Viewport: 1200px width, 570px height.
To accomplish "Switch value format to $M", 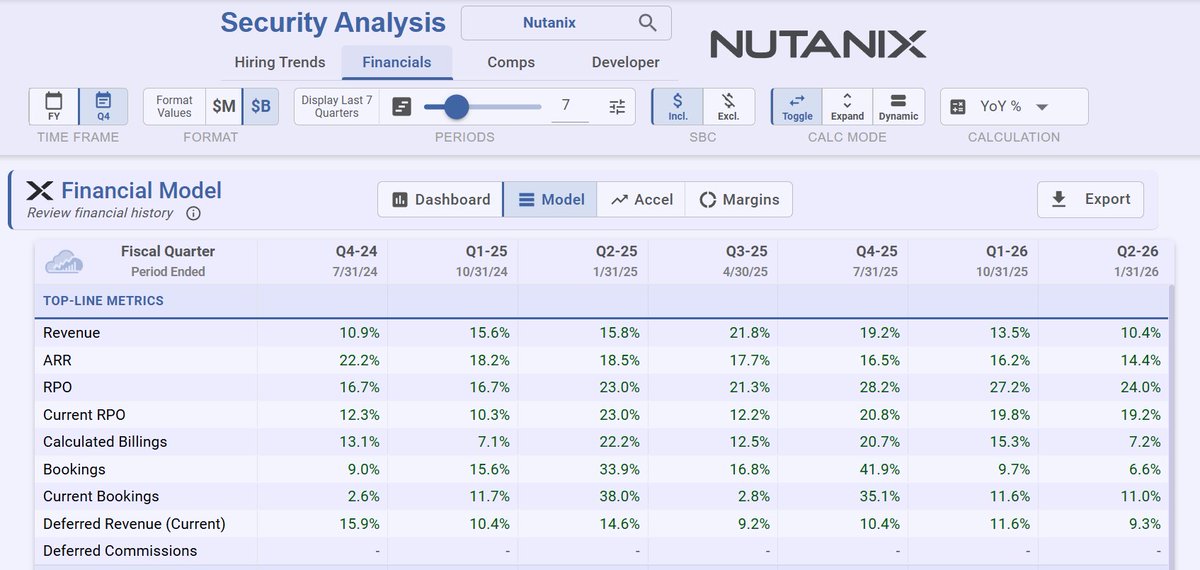I will coord(224,106).
